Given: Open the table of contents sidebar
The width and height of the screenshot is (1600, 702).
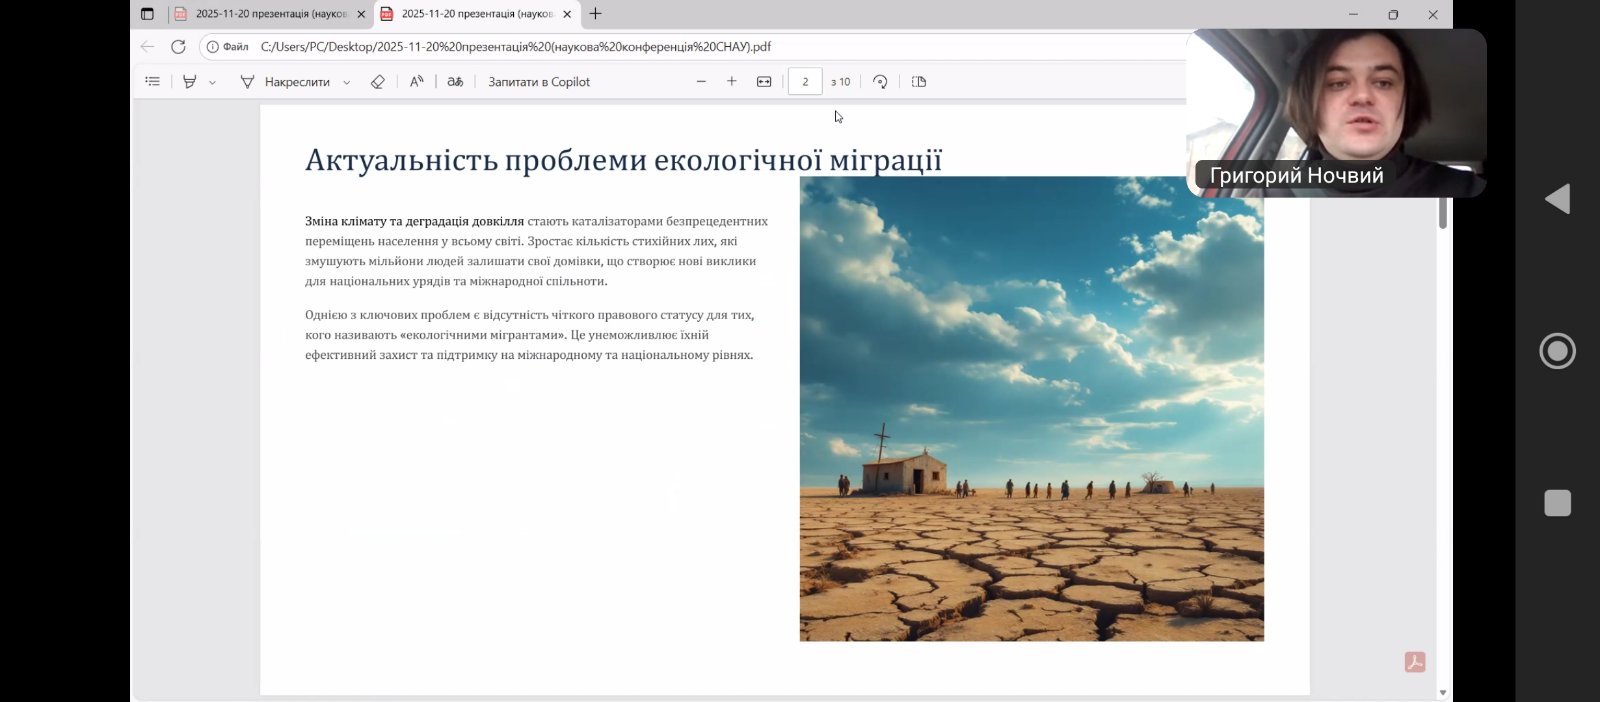Looking at the screenshot, I should tap(153, 82).
